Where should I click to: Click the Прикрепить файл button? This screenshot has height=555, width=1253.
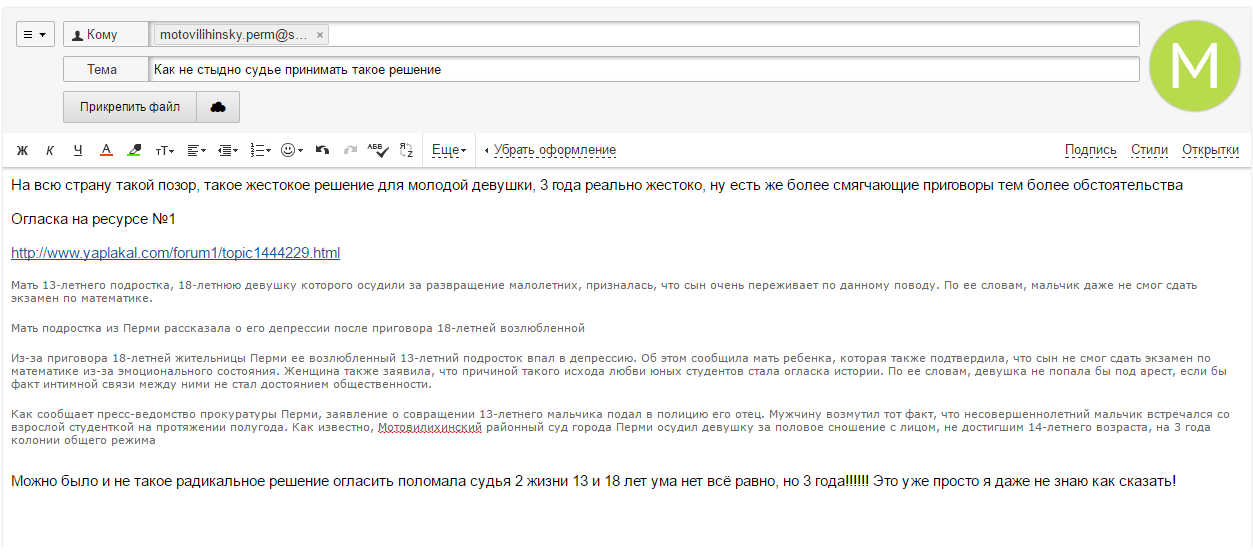click(130, 107)
